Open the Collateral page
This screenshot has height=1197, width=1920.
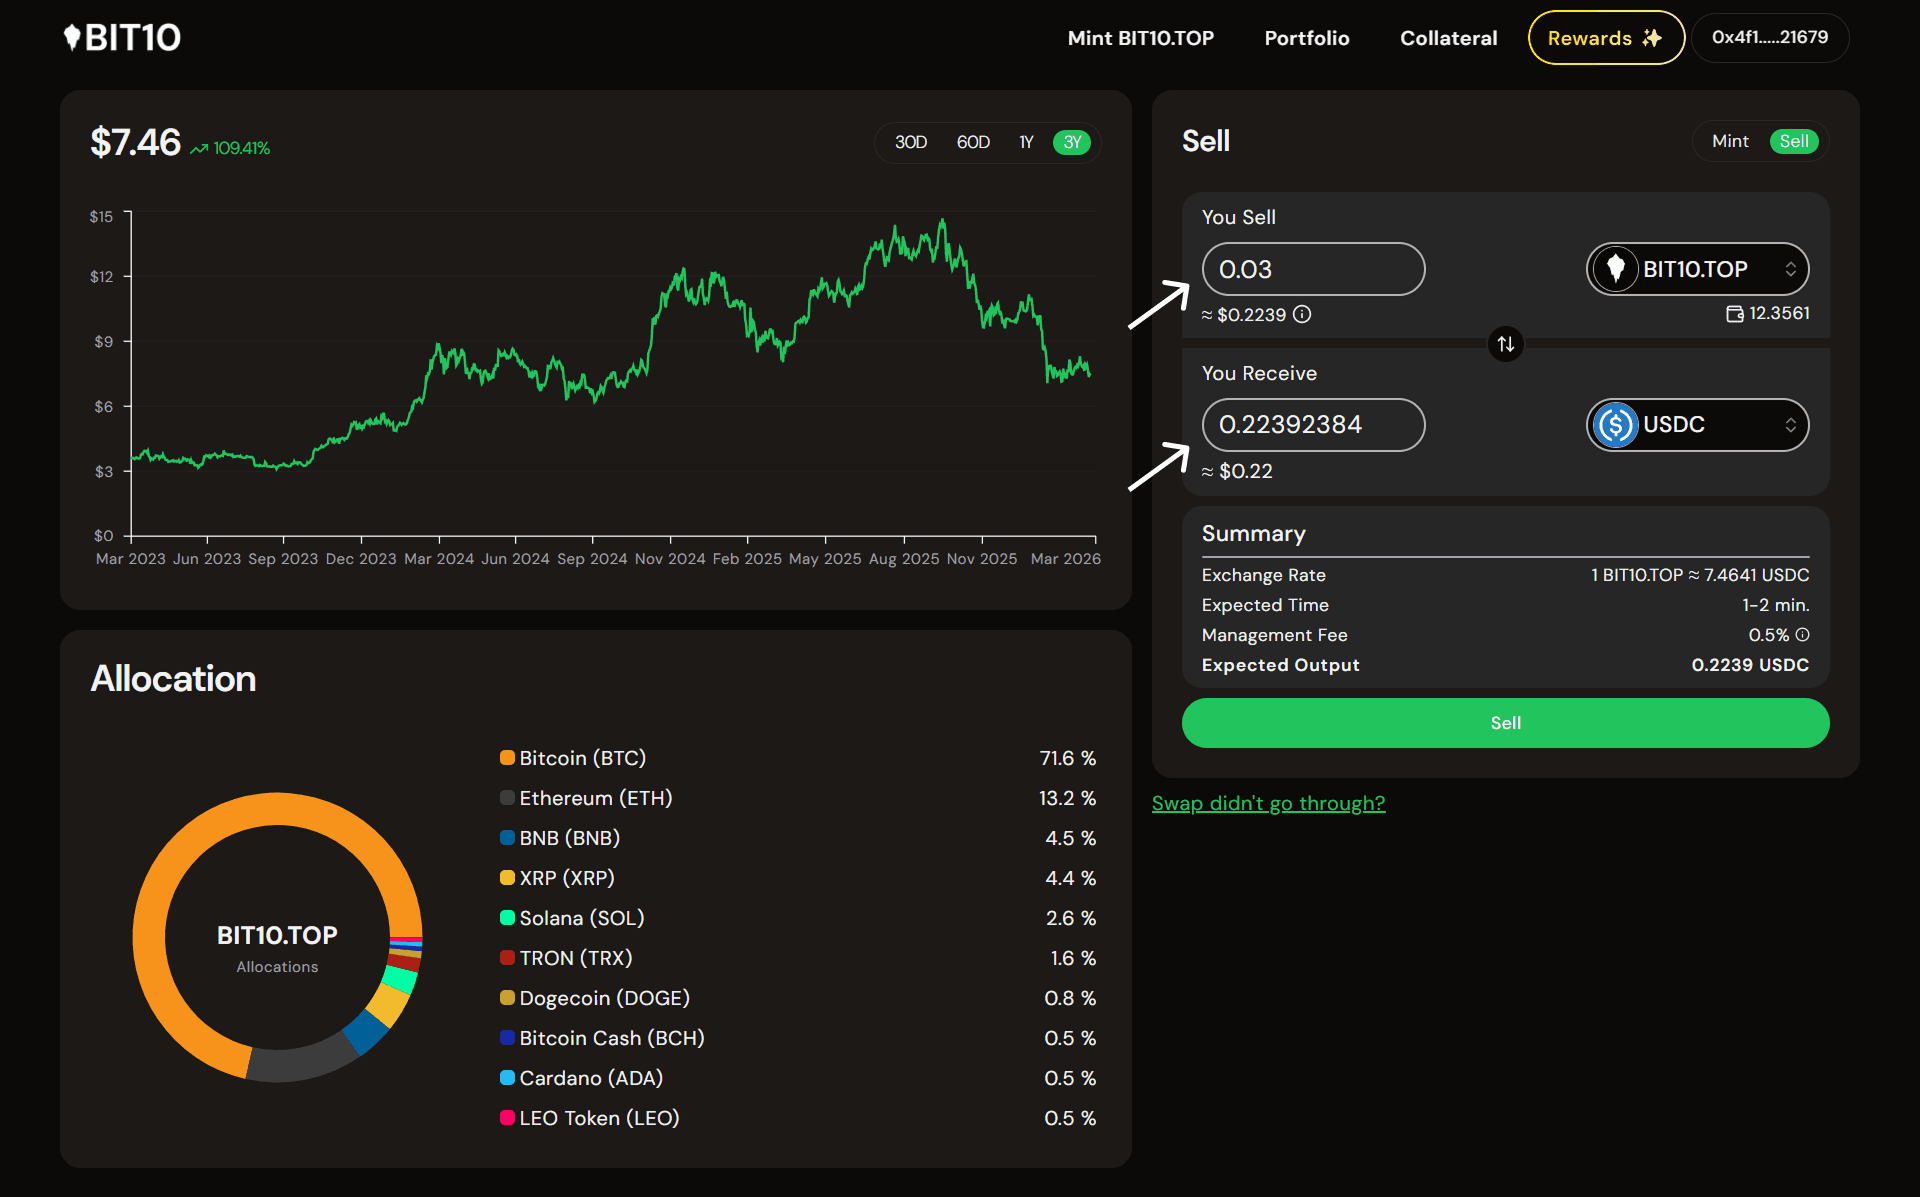1448,38
